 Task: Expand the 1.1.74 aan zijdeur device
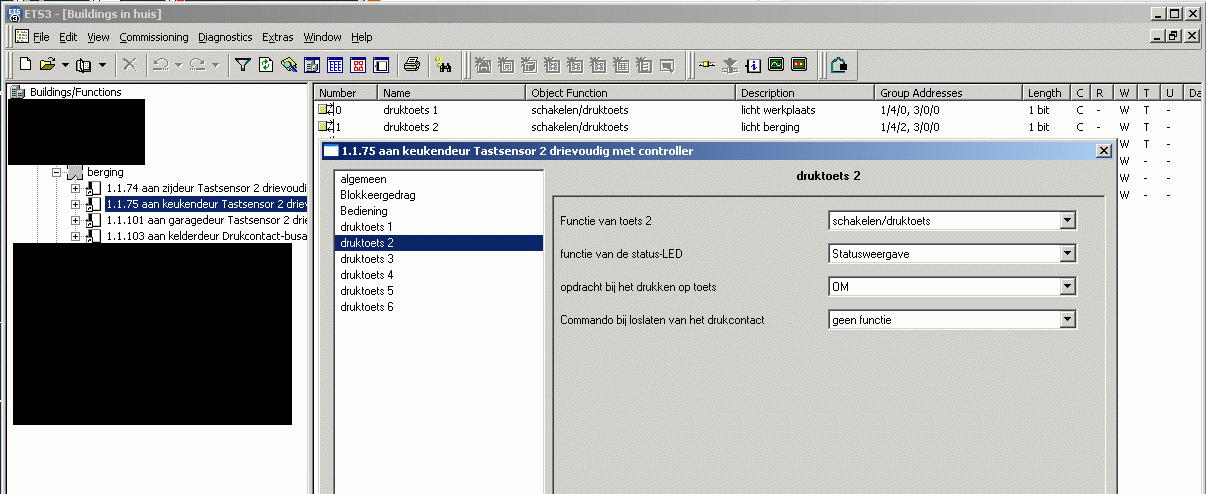[x=75, y=188]
